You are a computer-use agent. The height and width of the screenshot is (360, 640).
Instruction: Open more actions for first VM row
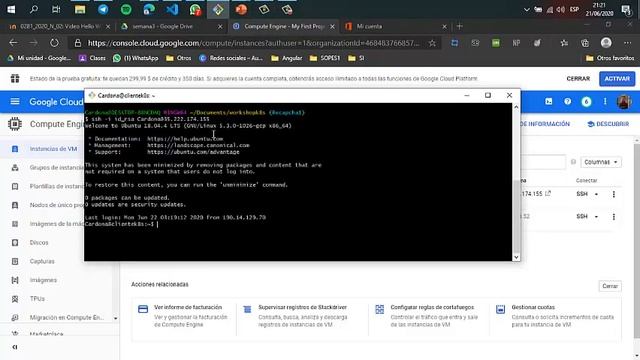(x=613, y=194)
